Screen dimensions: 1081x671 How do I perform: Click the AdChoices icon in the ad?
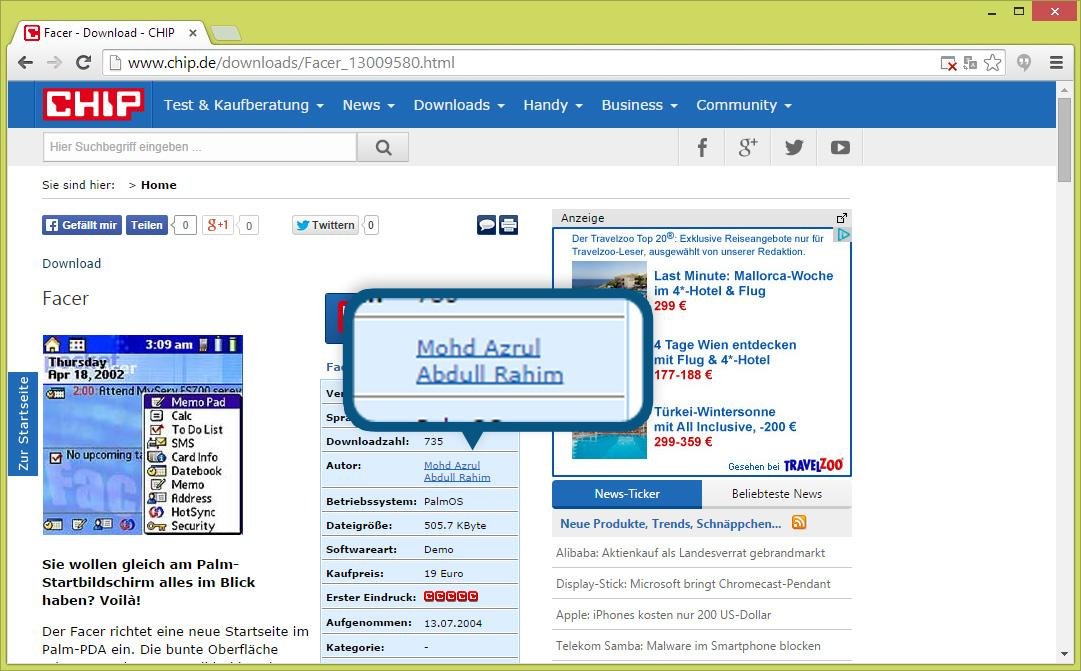[x=842, y=235]
